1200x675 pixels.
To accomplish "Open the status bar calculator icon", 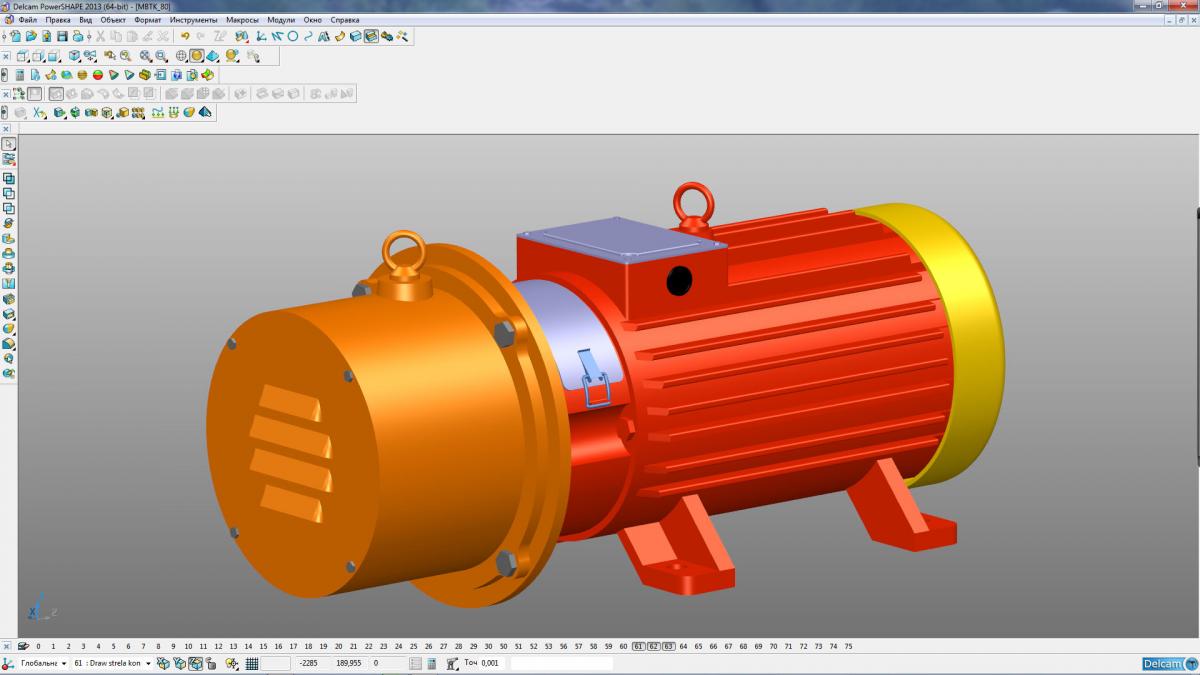I will click(432, 663).
